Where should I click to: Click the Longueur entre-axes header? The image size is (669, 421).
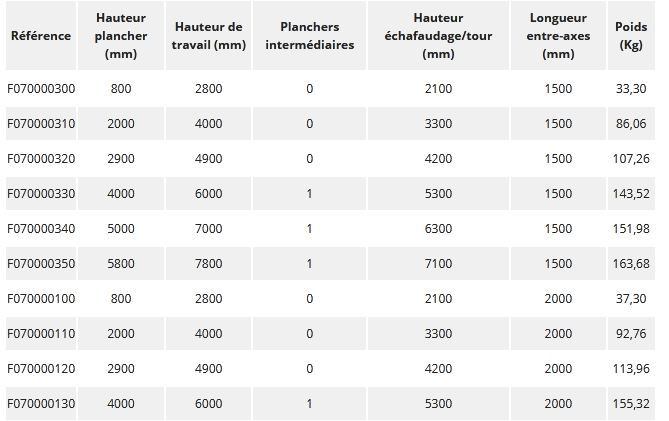coord(558,36)
